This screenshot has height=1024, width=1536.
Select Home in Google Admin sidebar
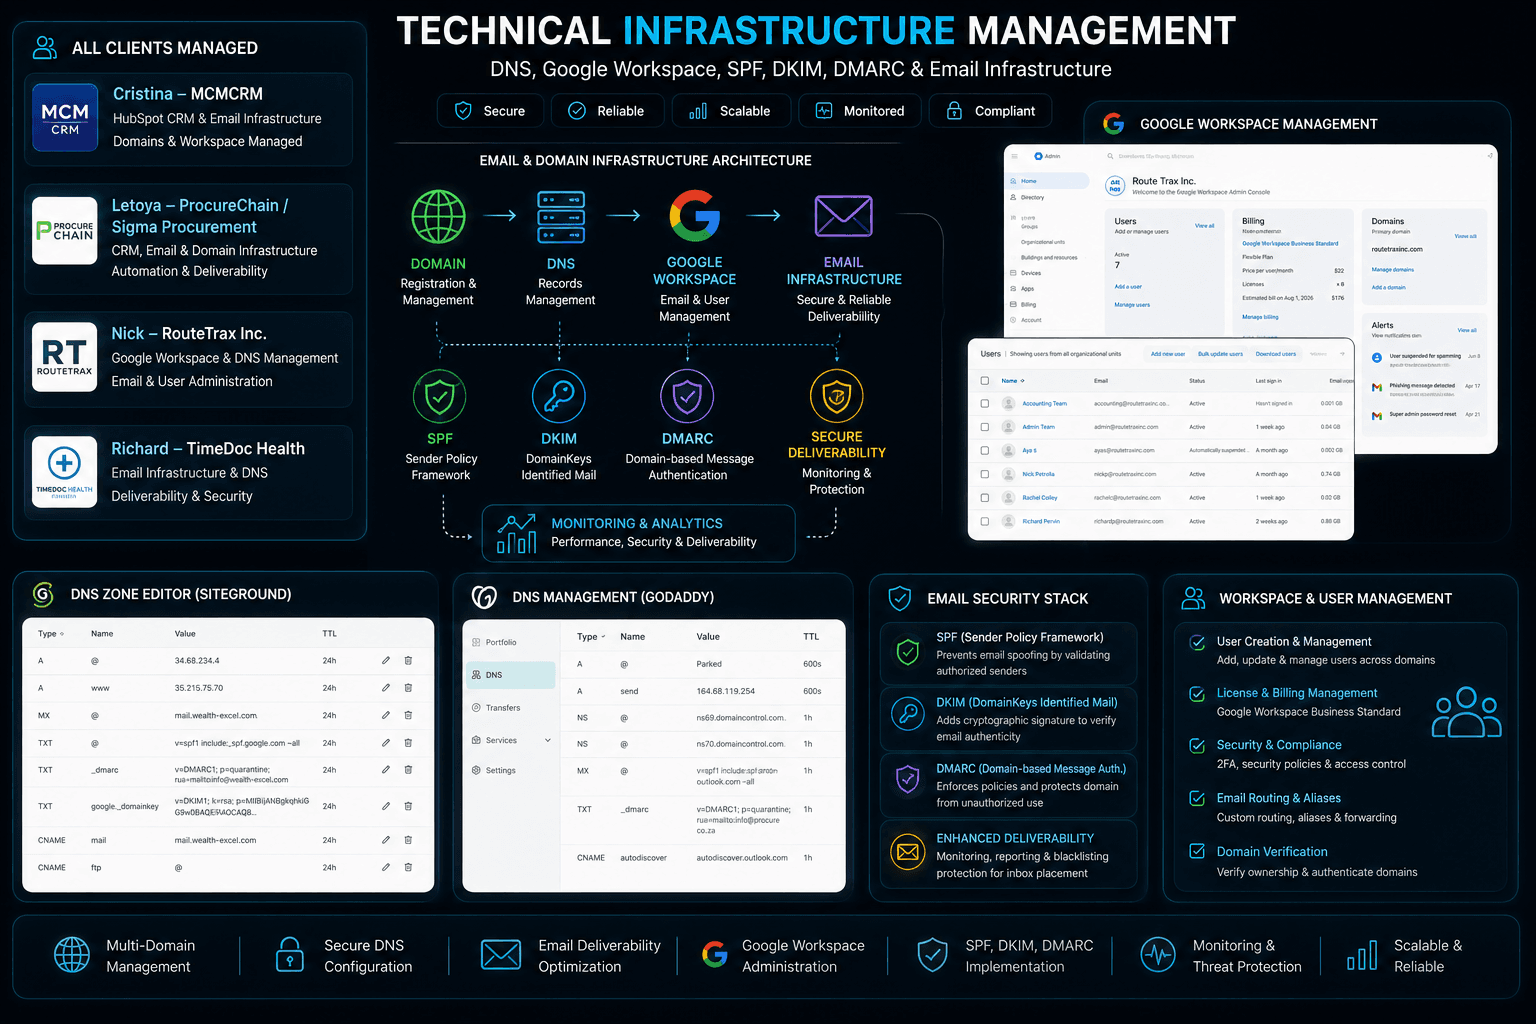(x=1047, y=181)
